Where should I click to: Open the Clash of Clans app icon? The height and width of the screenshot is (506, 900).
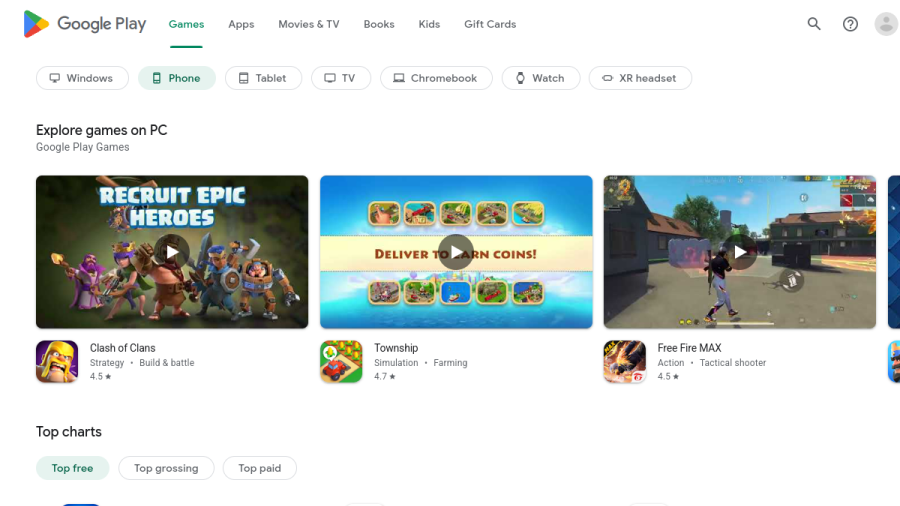click(x=57, y=361)
